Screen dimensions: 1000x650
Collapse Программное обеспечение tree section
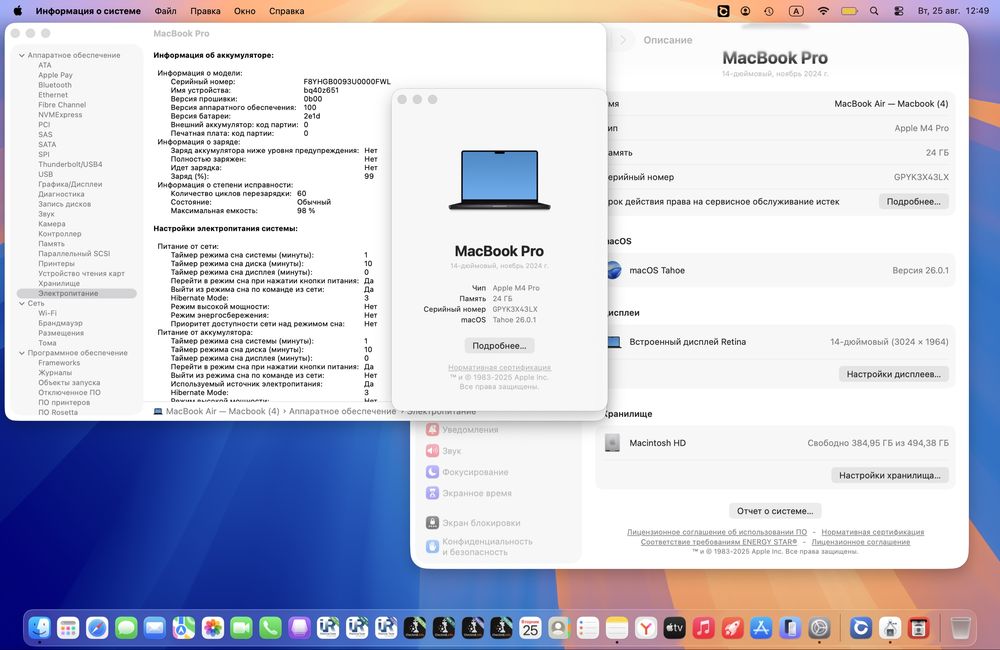[22, 353]
